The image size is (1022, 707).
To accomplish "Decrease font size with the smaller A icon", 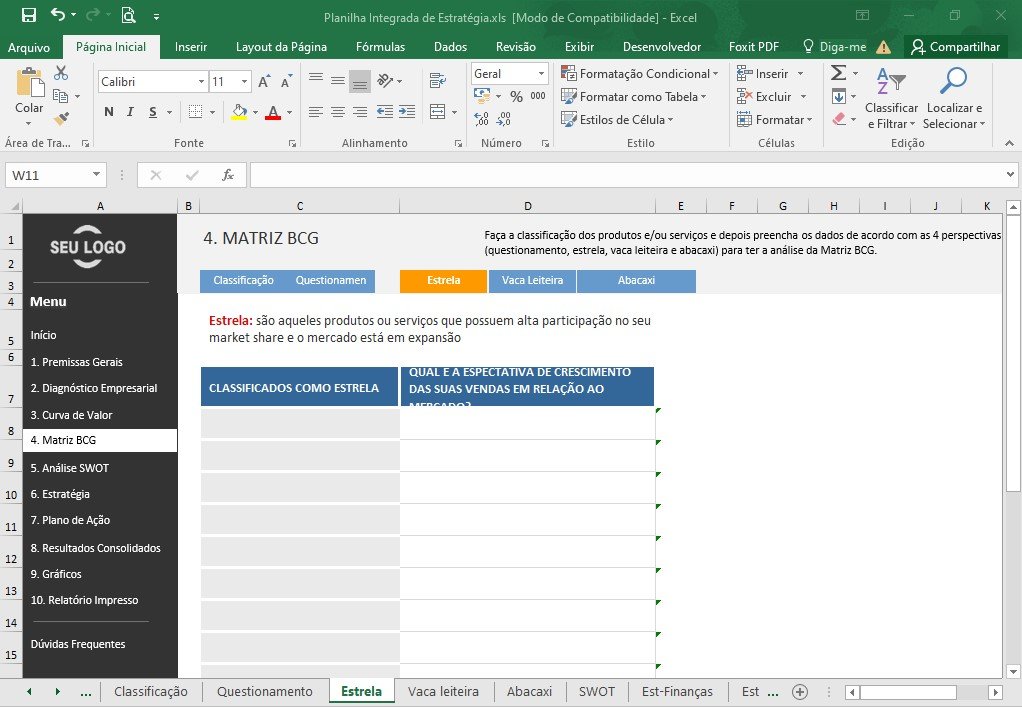I will pyautogui.click(x=285, y=81).
